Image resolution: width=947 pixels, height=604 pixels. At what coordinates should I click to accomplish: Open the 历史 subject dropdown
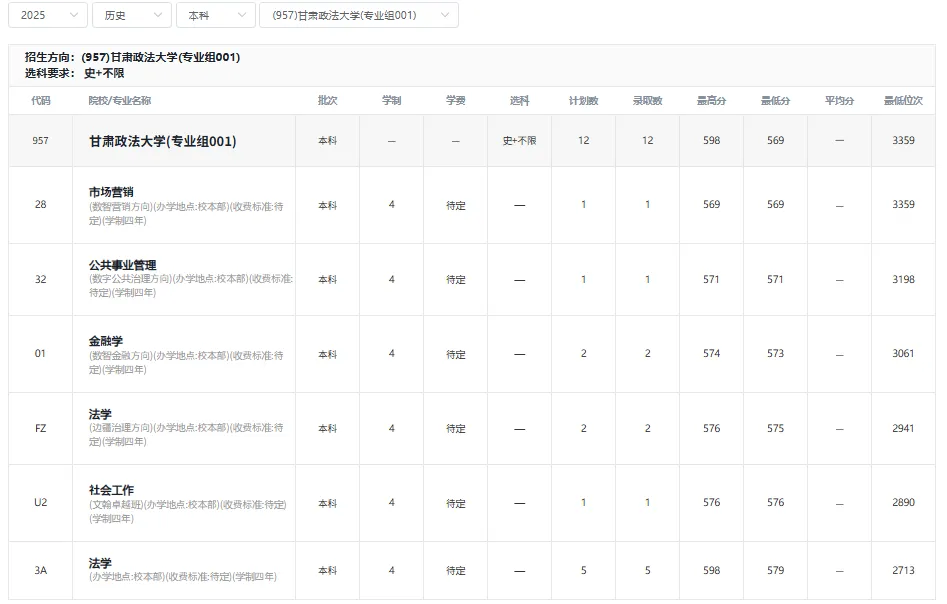(x=132, y=15)
